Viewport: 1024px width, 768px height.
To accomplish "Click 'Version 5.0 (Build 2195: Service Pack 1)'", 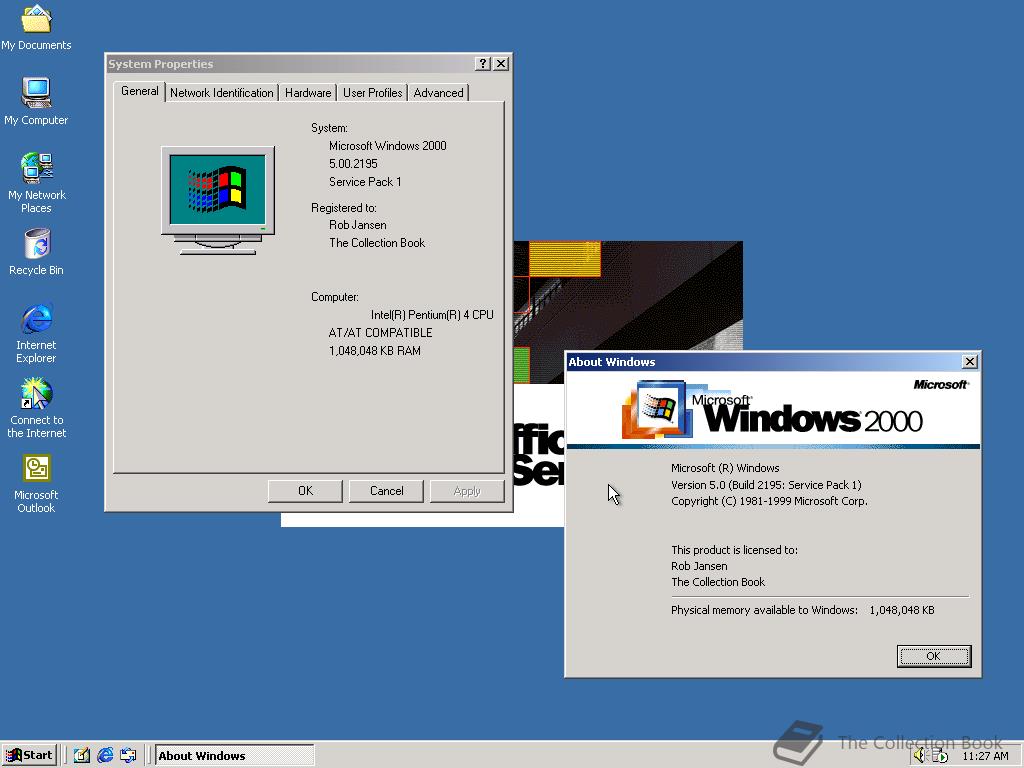I will pos(767,485).
